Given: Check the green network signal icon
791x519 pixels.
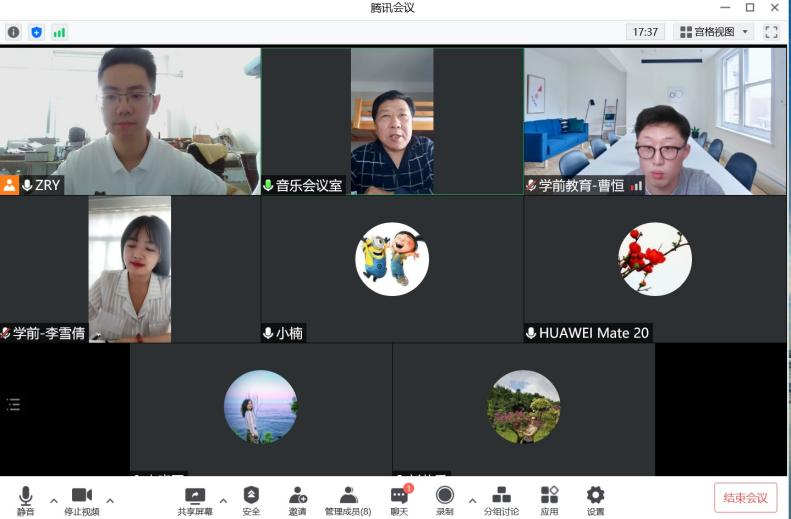Looking at the screenshot, I should click(x=59, y=32).
